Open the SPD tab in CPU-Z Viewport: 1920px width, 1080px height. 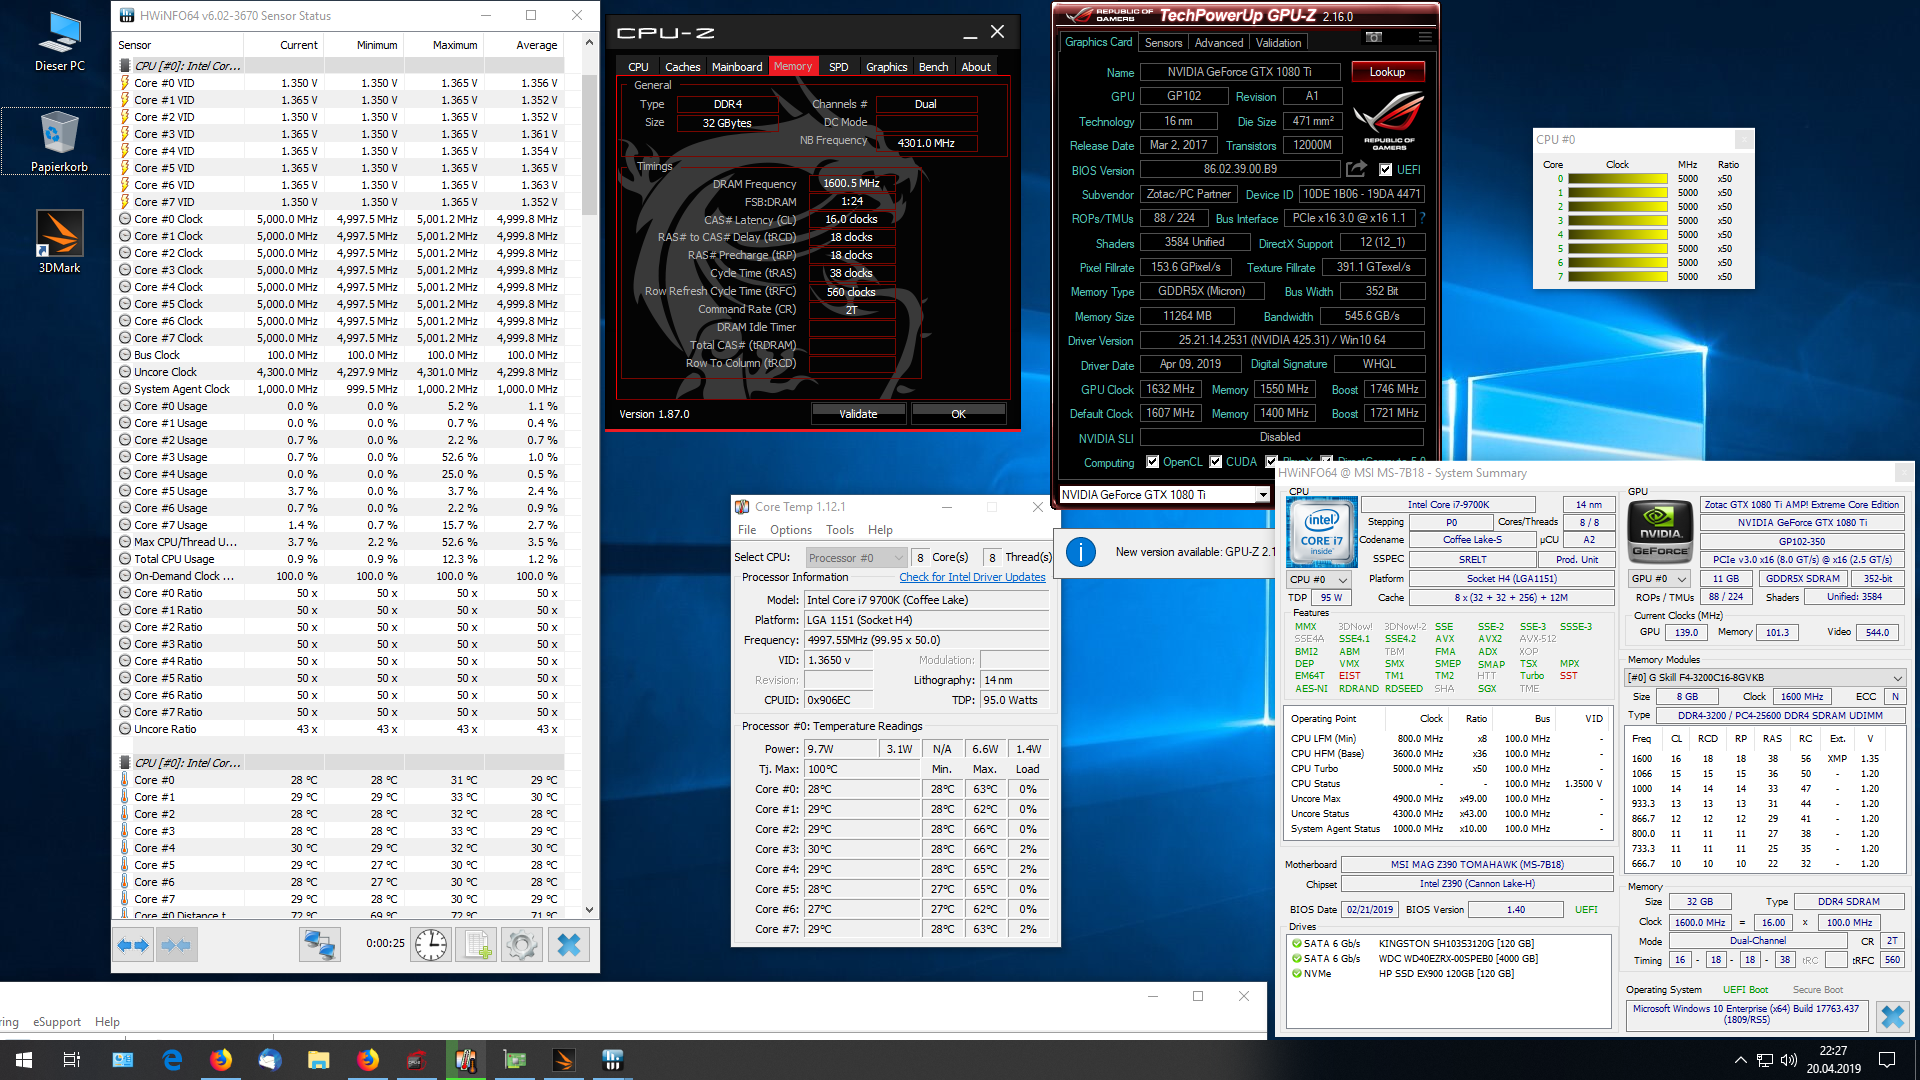point(839,67)
